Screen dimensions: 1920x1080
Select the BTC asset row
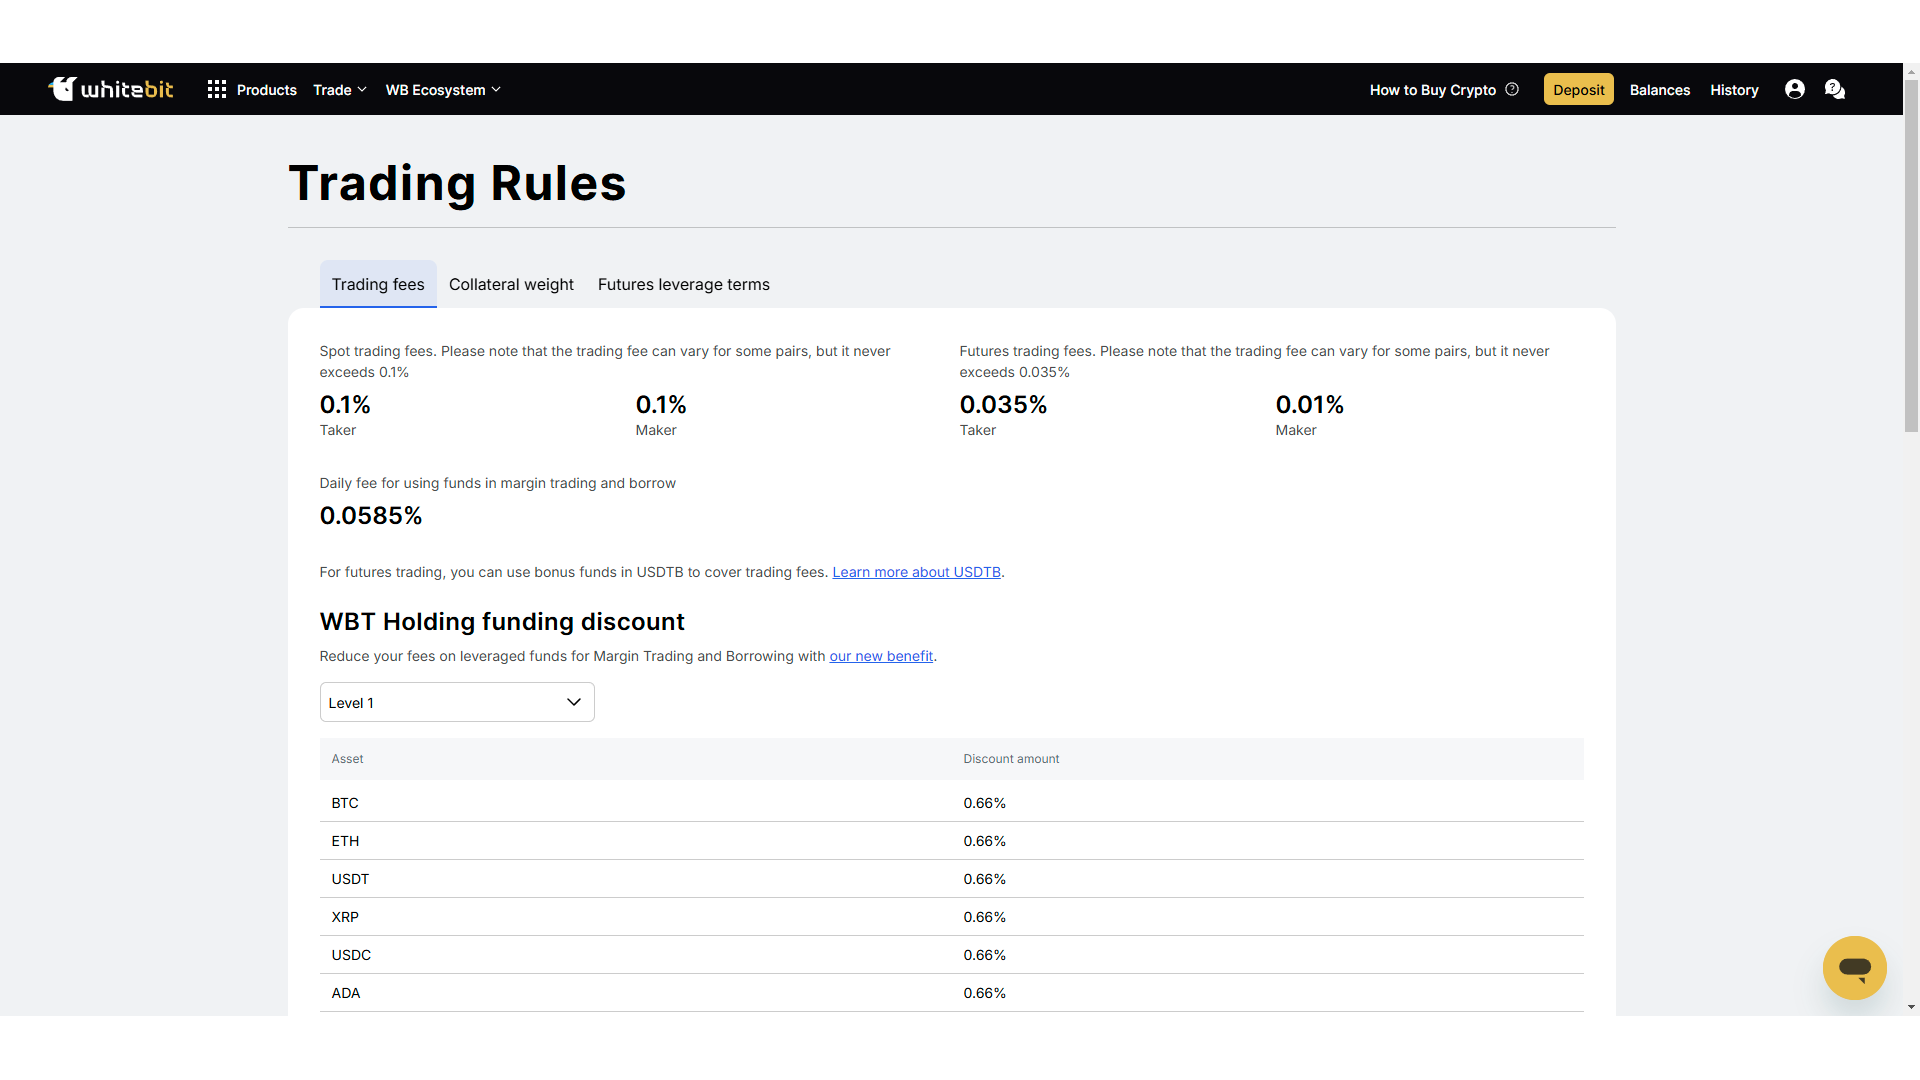coord(951,803)
